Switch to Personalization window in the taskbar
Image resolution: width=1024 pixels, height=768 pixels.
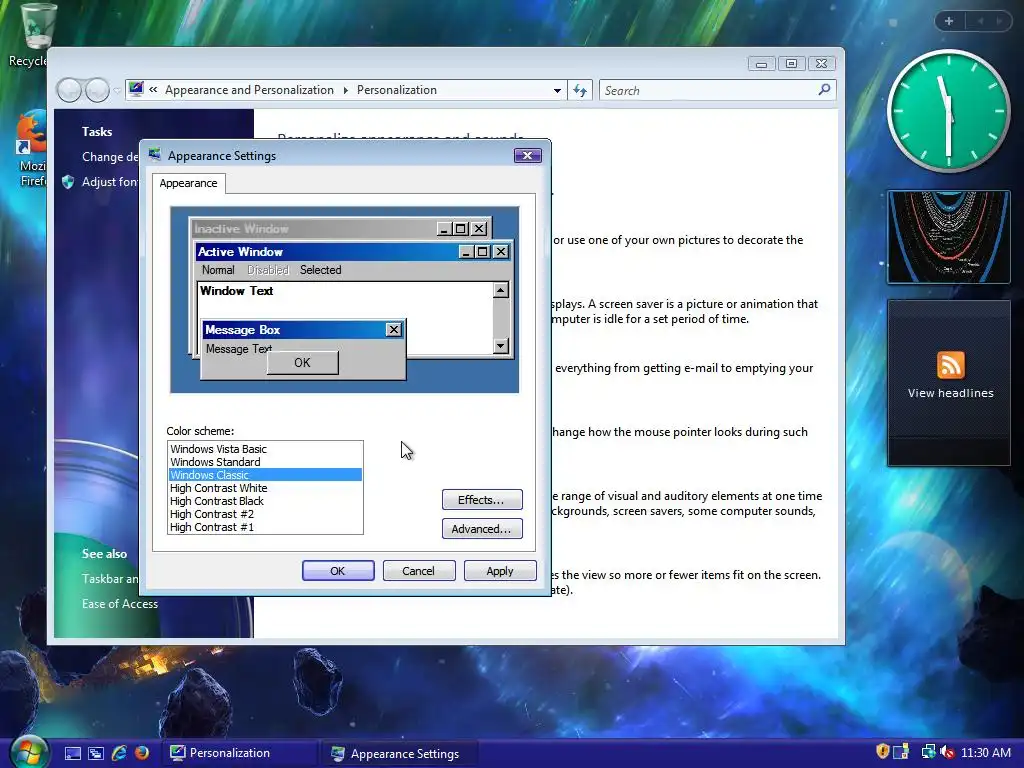pos(239,753)
